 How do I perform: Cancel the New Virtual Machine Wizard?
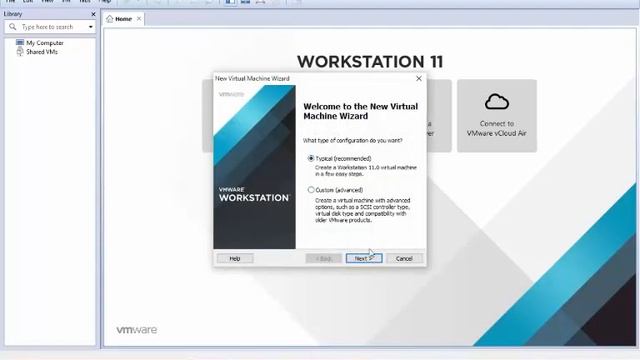pos(404,258)
